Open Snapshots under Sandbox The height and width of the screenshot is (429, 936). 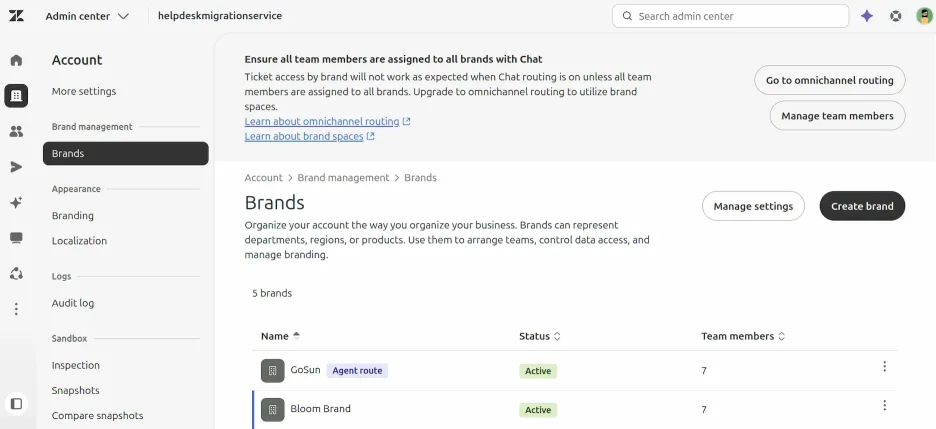(x=76, y=390)
